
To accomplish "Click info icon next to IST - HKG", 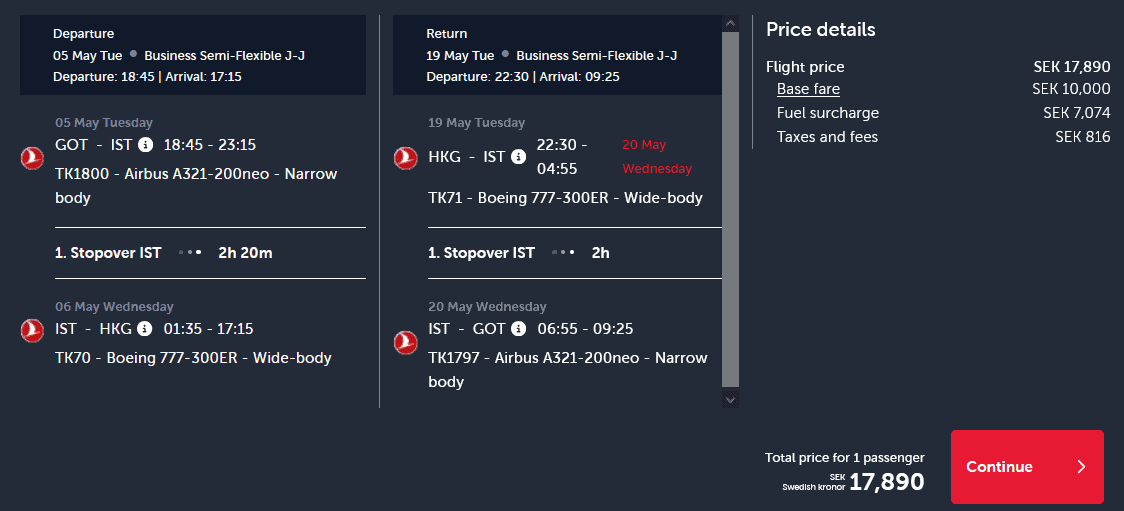I will pos(145,329).
